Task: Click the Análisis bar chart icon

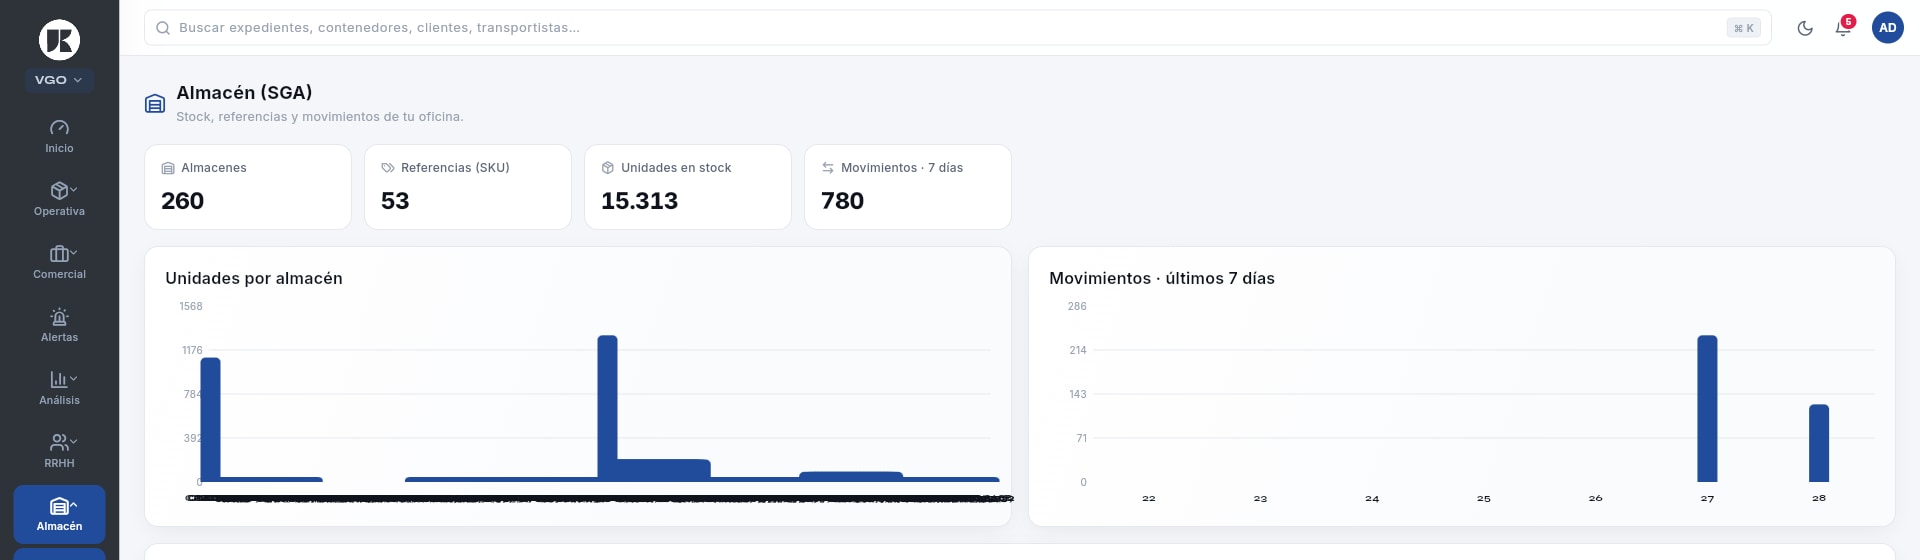Action: point(59,379)
